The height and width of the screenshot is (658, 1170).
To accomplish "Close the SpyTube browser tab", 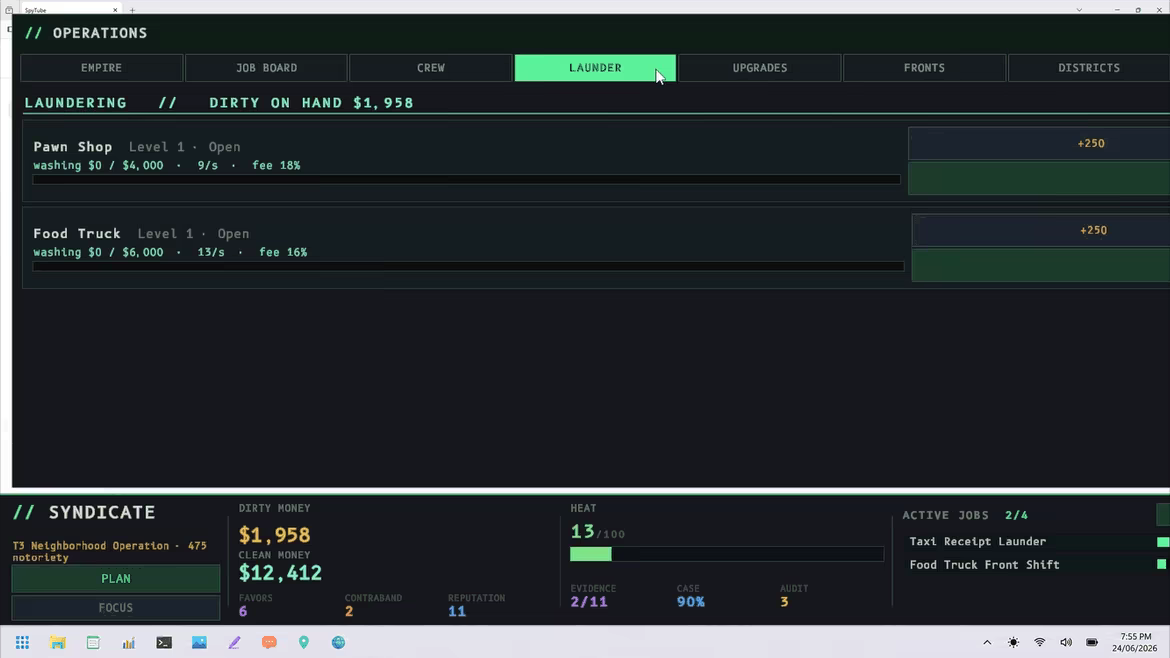I will pos(115,10).
